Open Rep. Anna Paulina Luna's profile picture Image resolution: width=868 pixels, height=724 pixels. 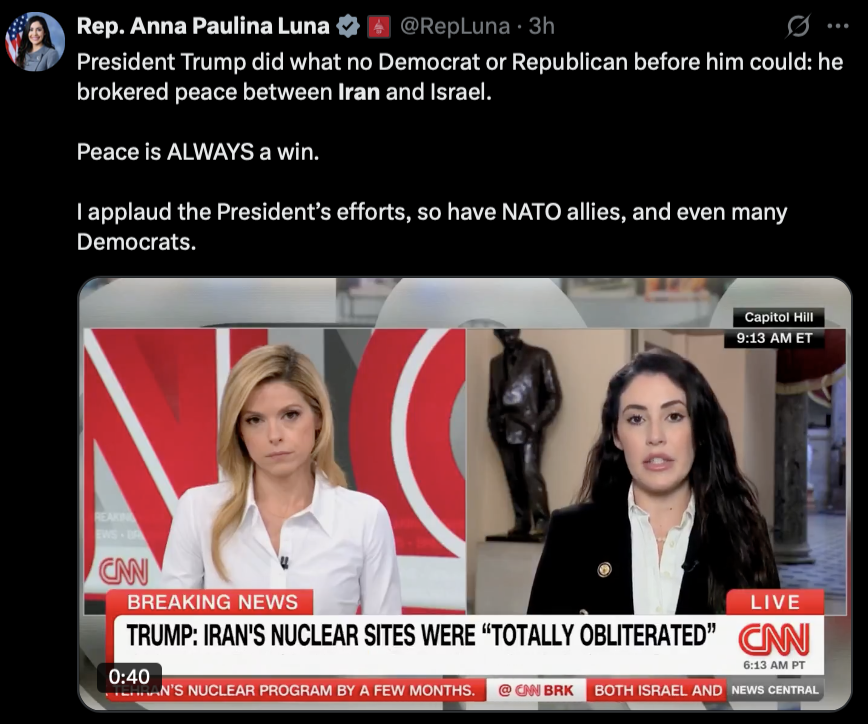35,42
